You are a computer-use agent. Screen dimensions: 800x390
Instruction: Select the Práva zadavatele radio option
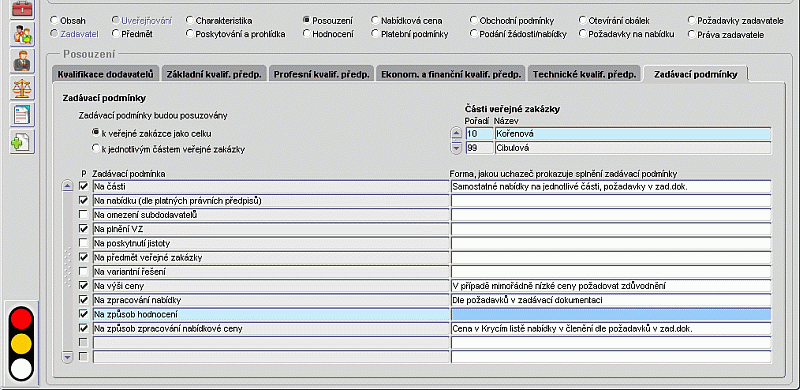(x=692, y=34)
